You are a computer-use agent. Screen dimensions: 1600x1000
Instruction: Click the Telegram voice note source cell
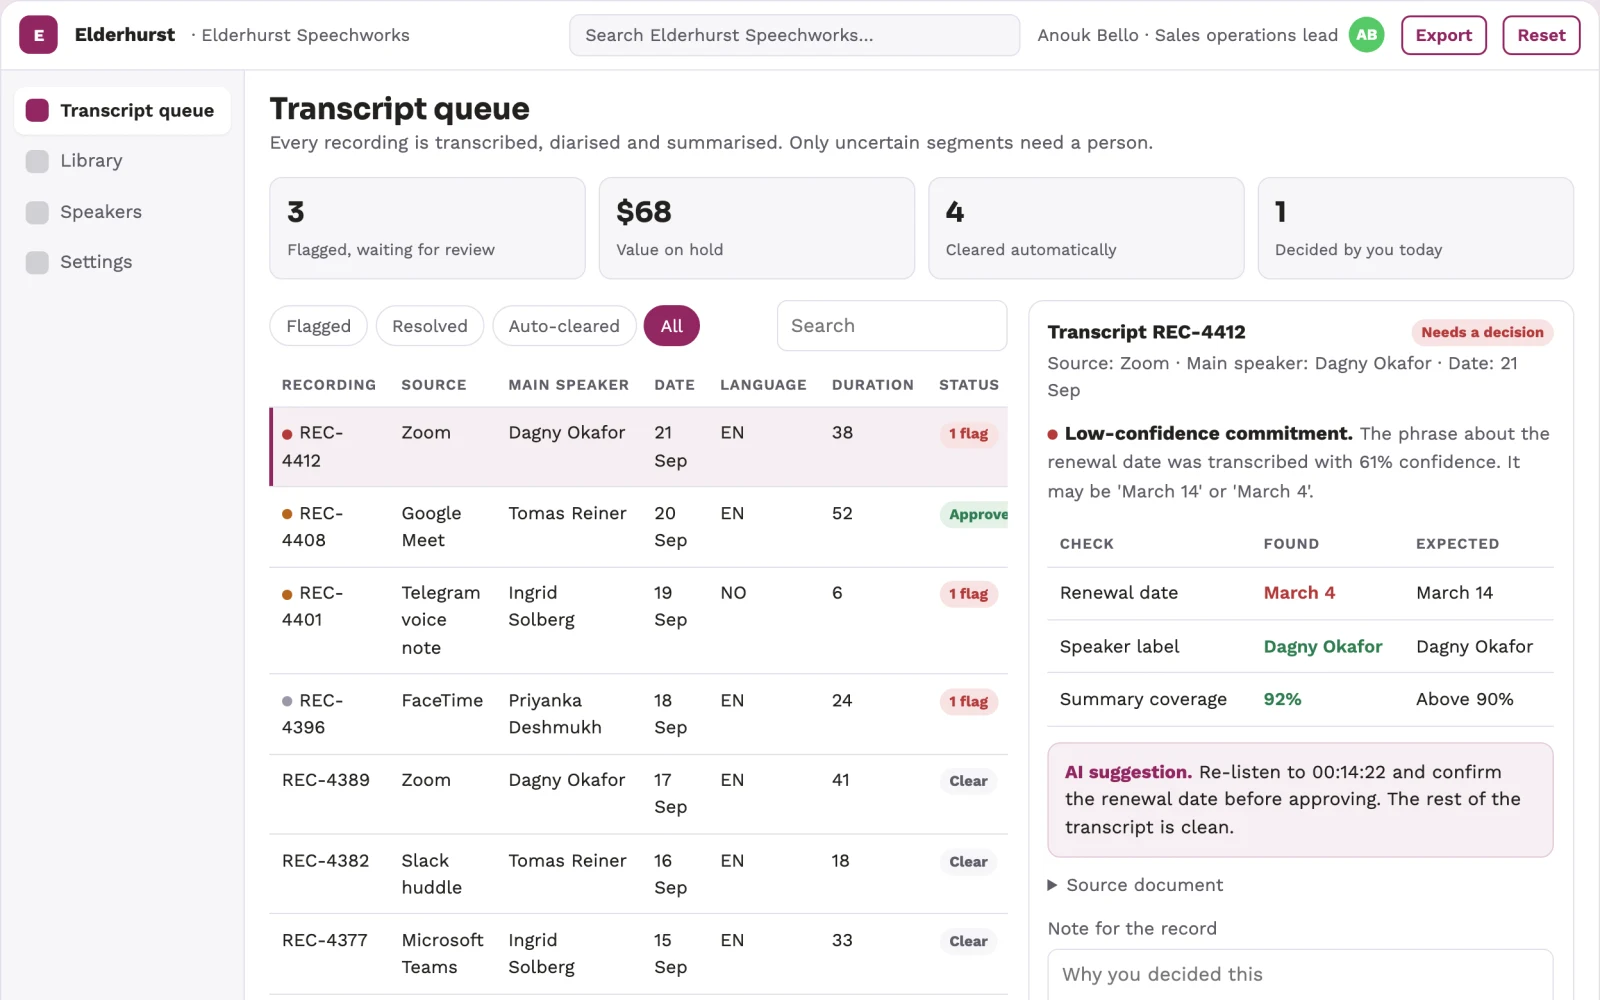441,620
